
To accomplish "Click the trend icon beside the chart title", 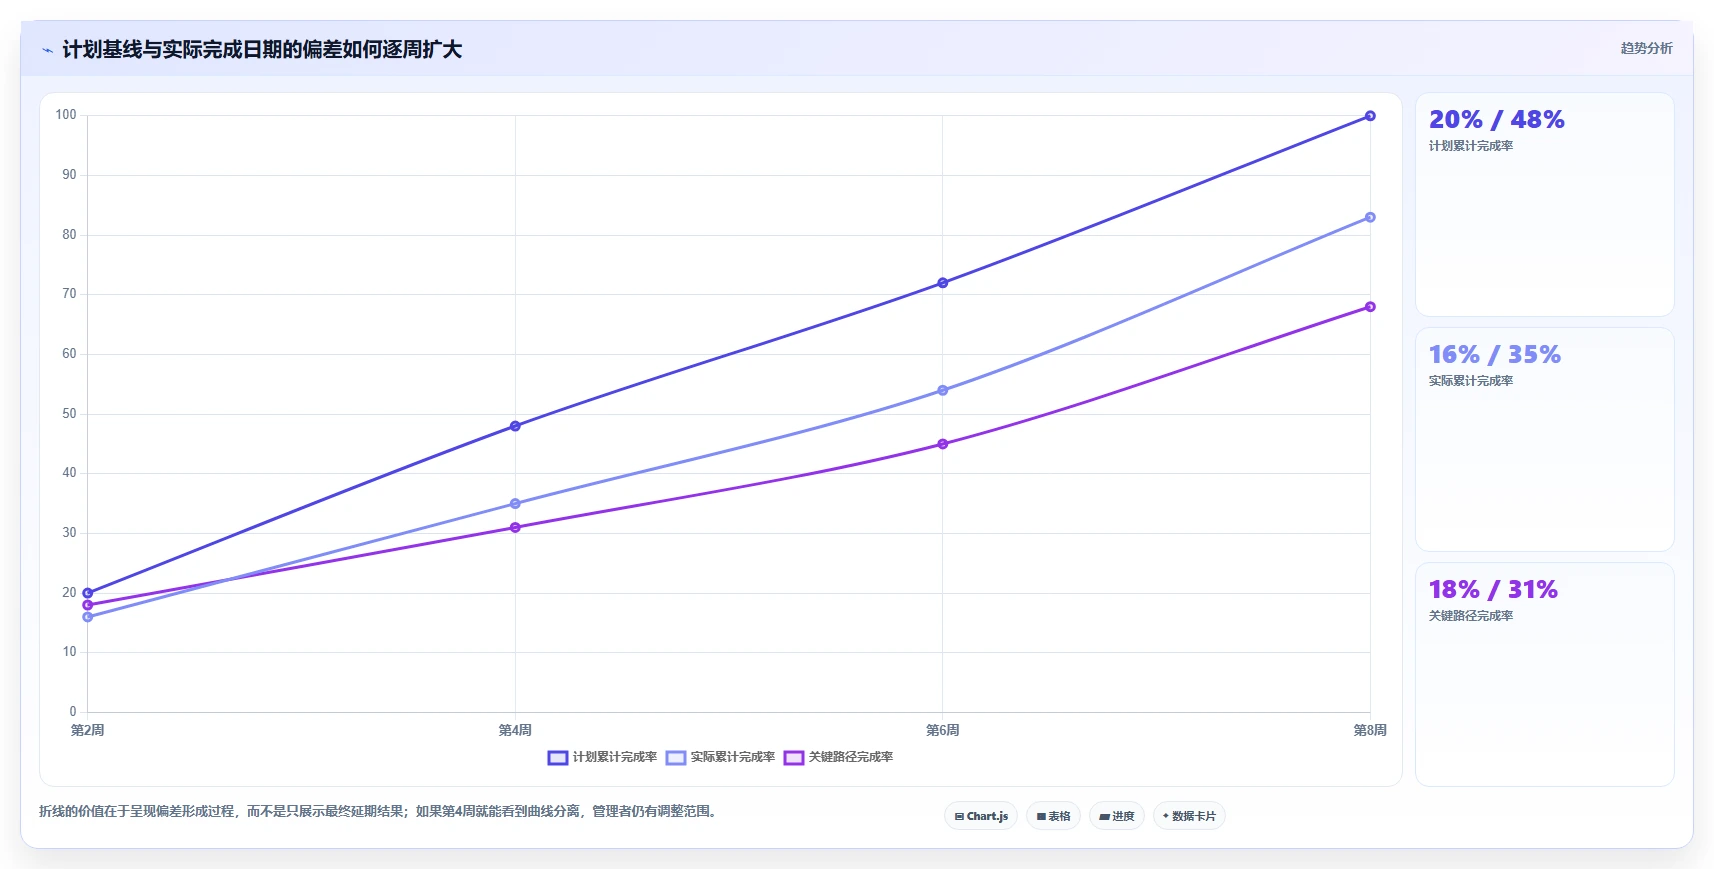I will point(47,50).
